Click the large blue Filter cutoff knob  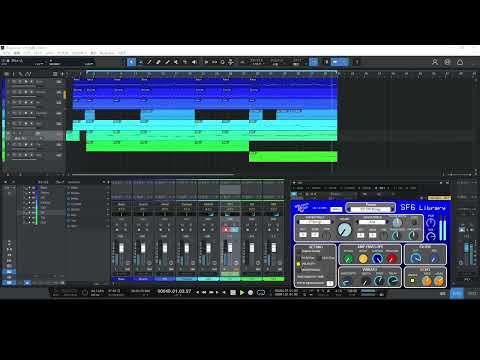[416, 258]
